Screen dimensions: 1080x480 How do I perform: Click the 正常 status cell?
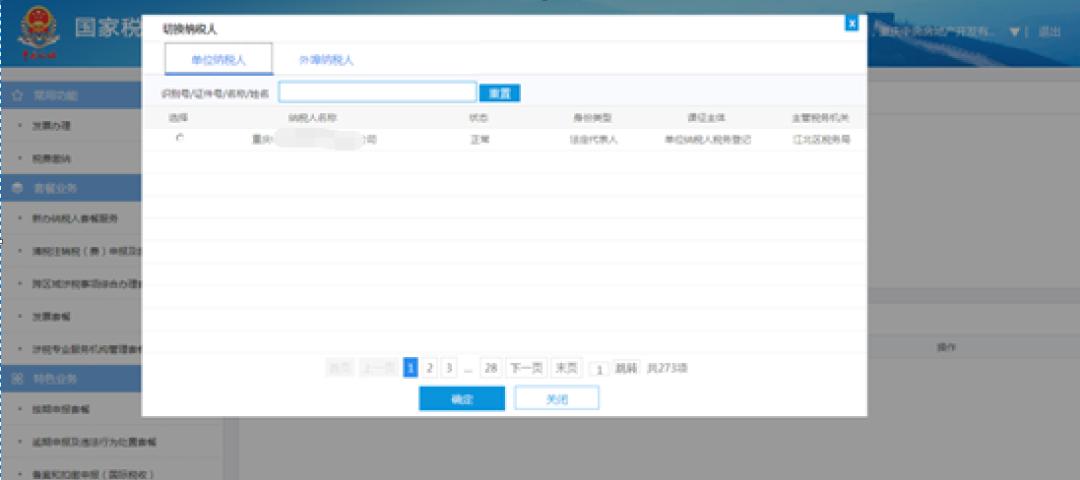click(x=480, y=139)
